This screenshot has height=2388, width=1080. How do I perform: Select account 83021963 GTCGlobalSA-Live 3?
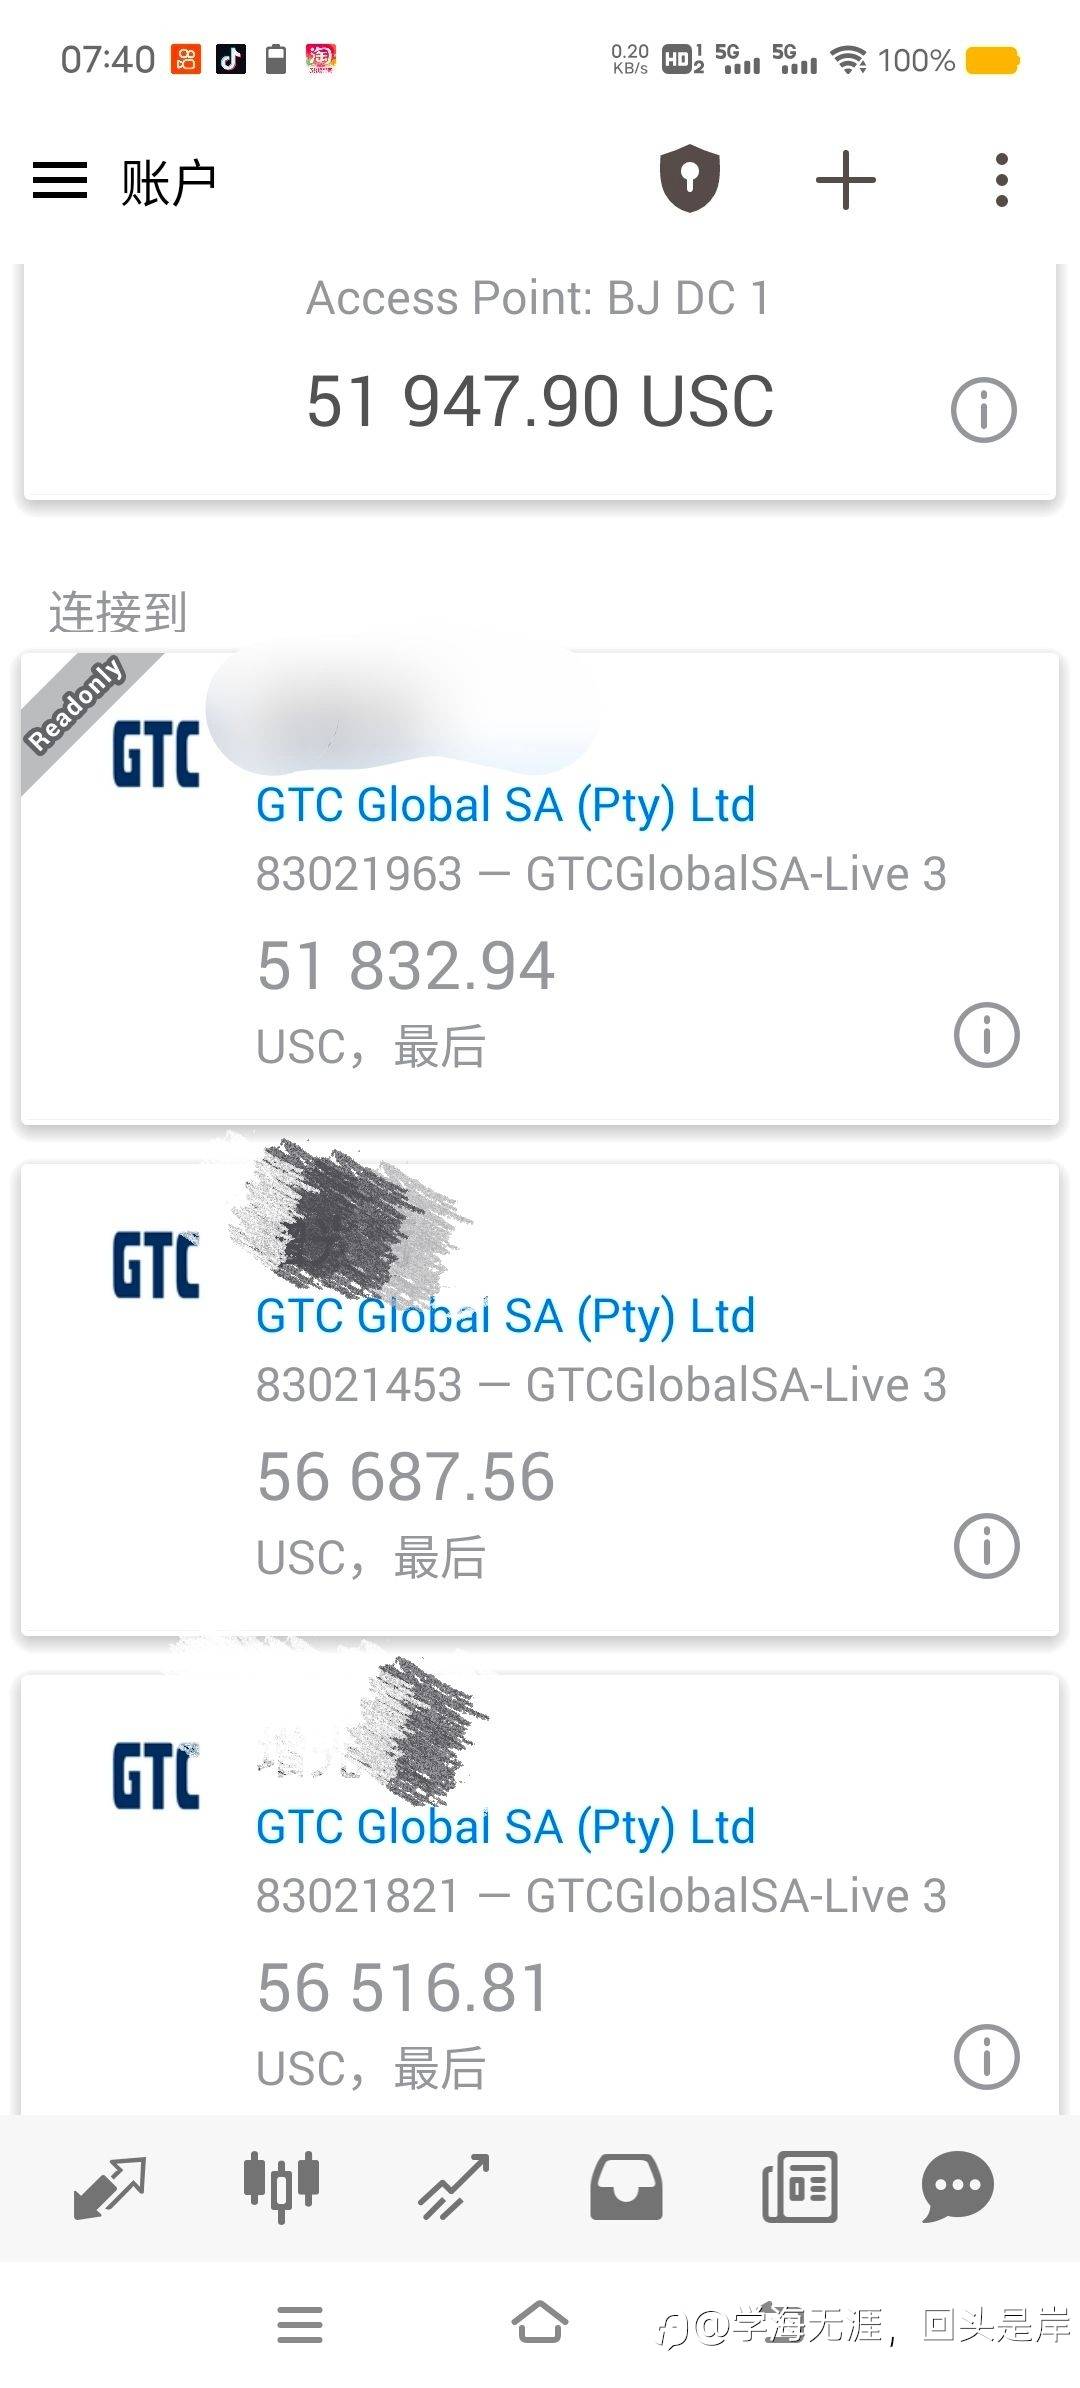(x=600, y=874)
